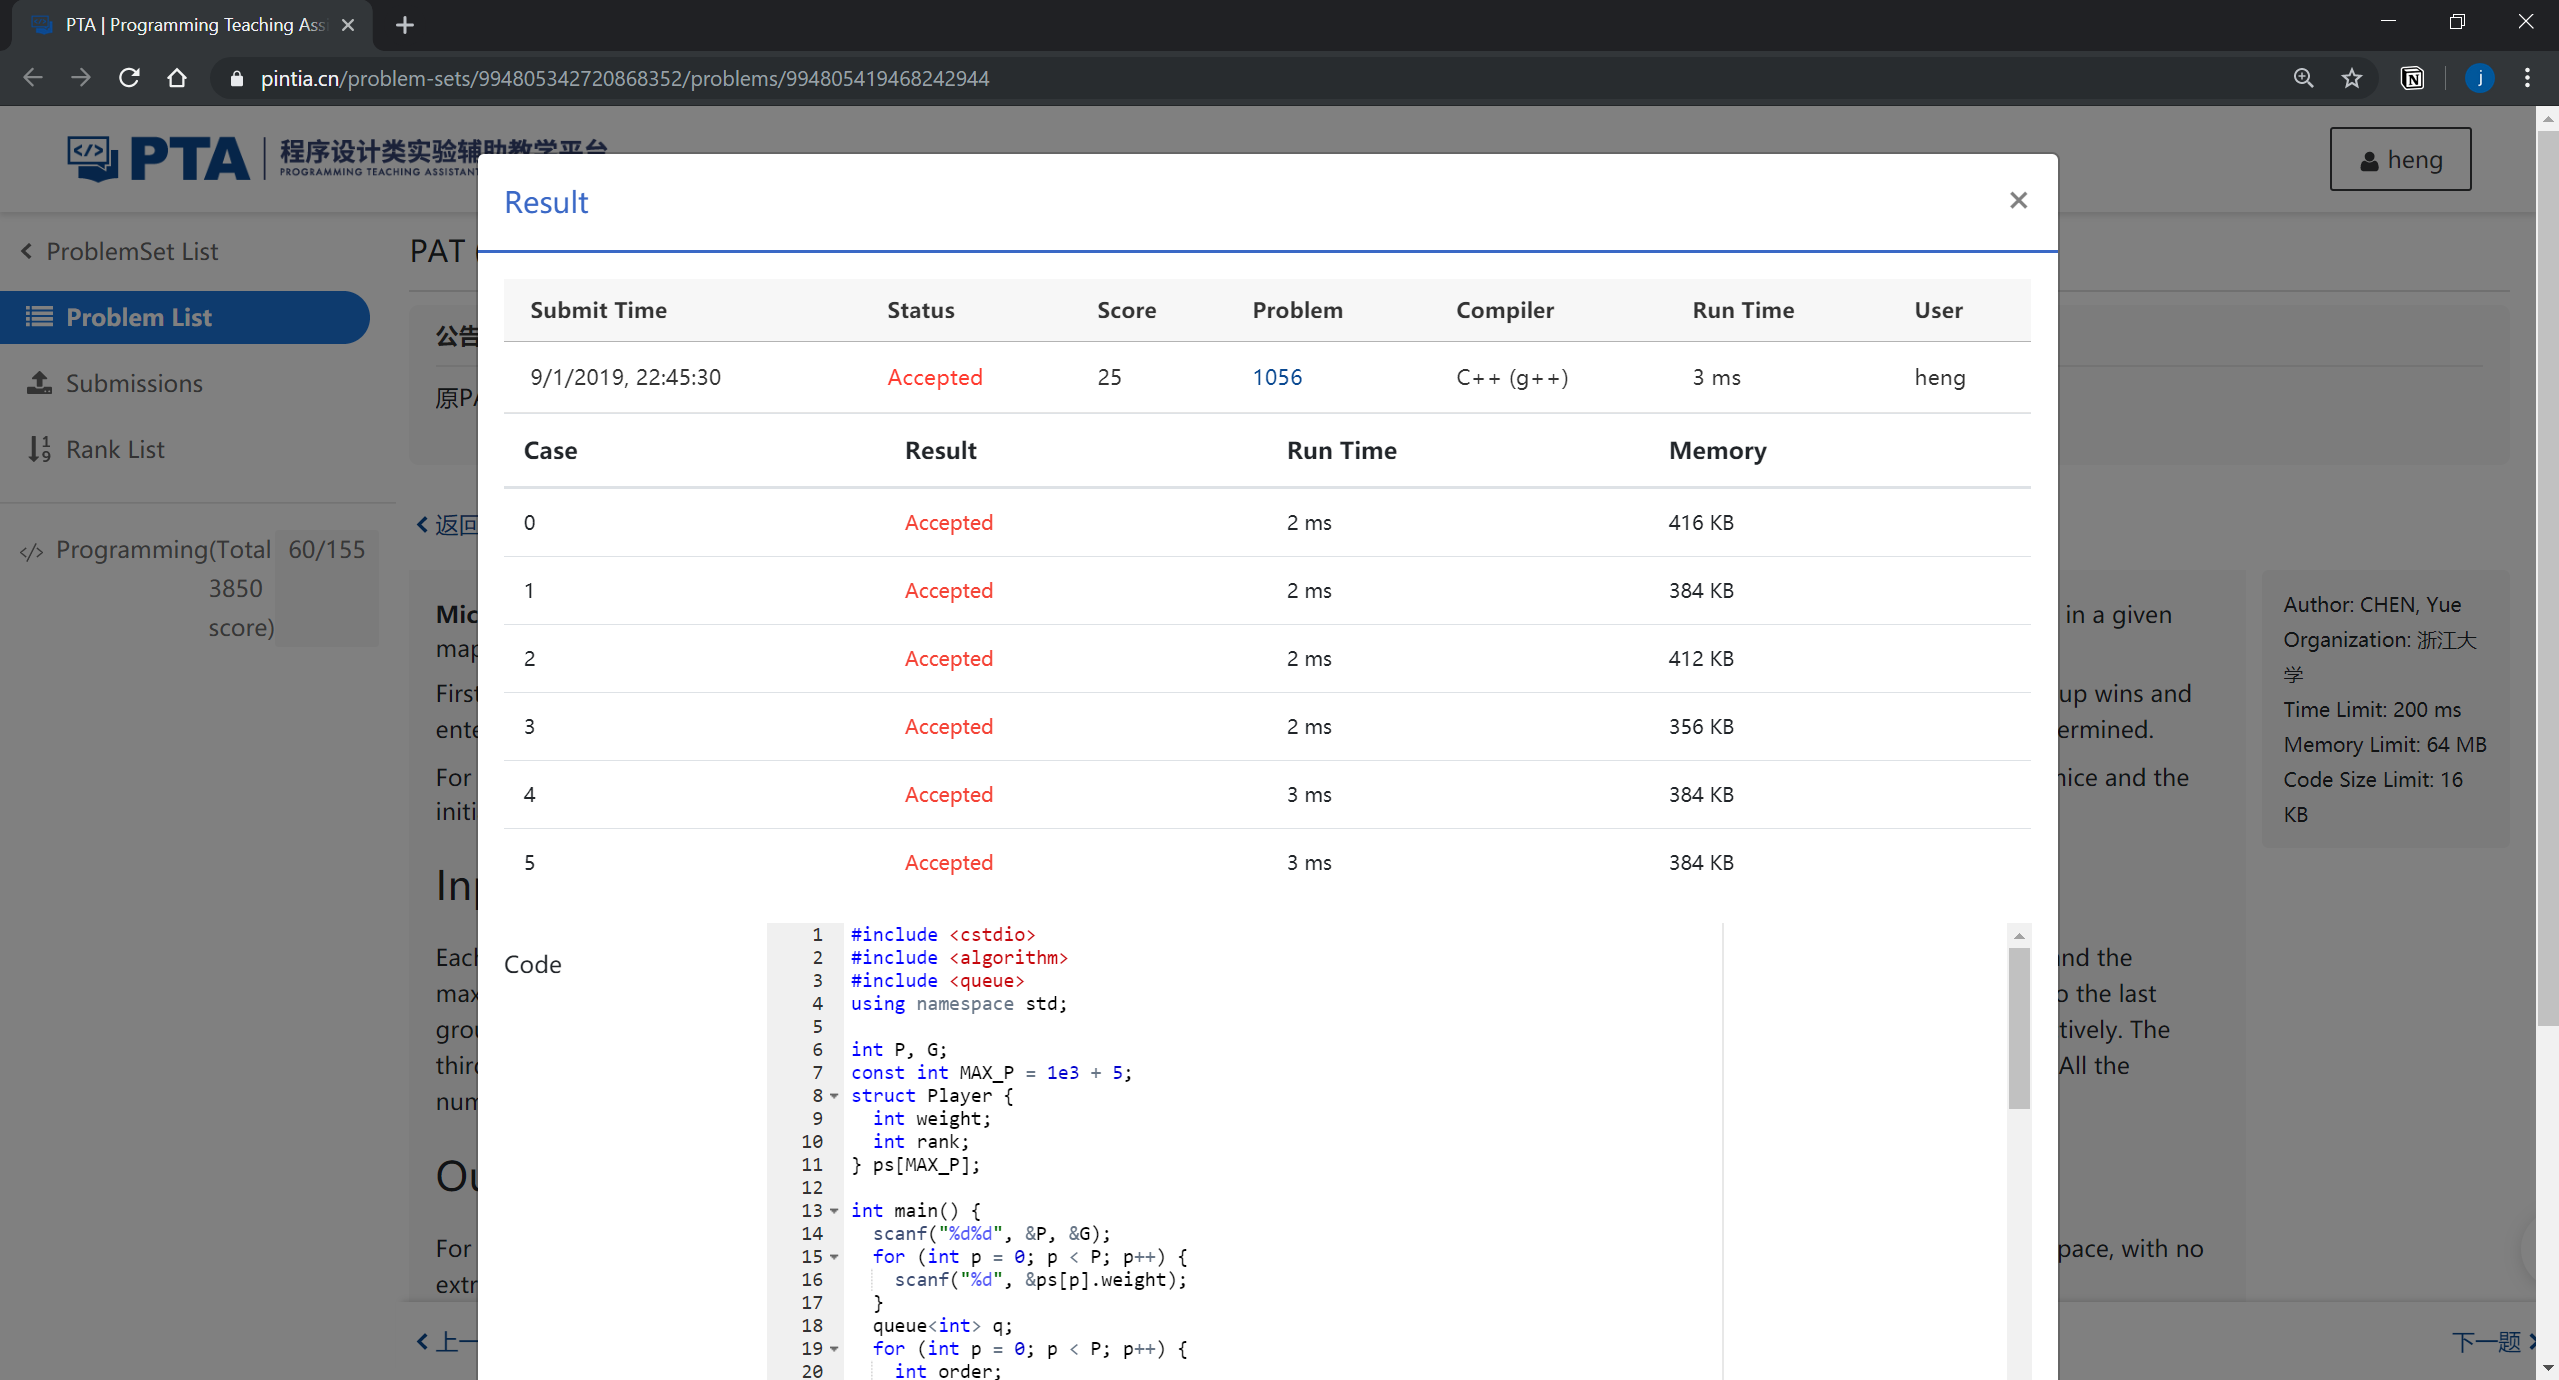The width and height of the screenshot is (2559, 1380).
Task: Click next problem link 下一题
Action: [2493, 1341]
